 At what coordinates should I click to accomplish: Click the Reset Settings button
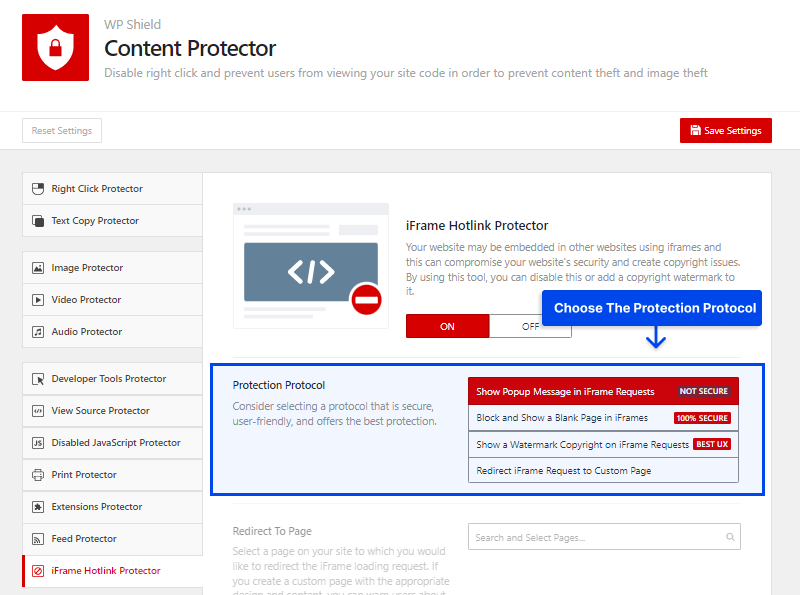coord(62,131)
